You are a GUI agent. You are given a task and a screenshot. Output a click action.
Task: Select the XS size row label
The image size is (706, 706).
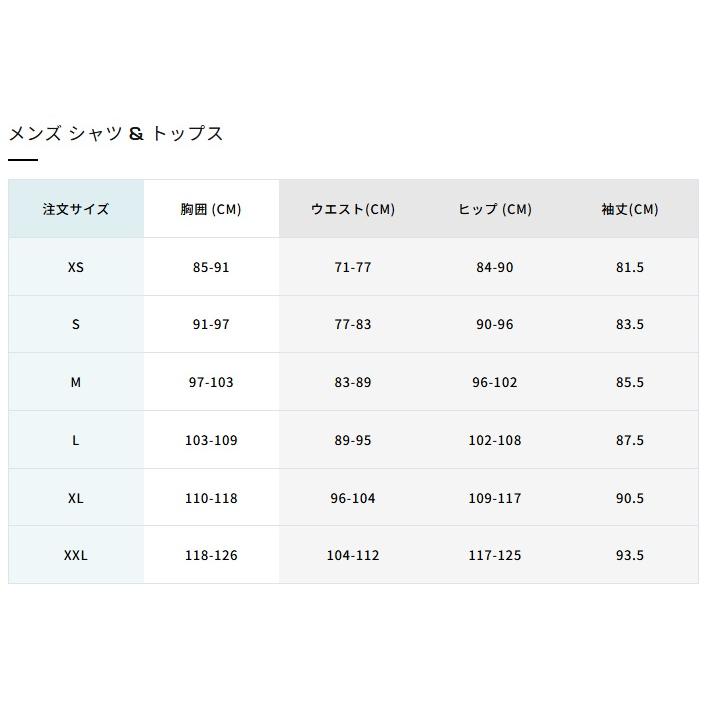click(x=76, y=267)
